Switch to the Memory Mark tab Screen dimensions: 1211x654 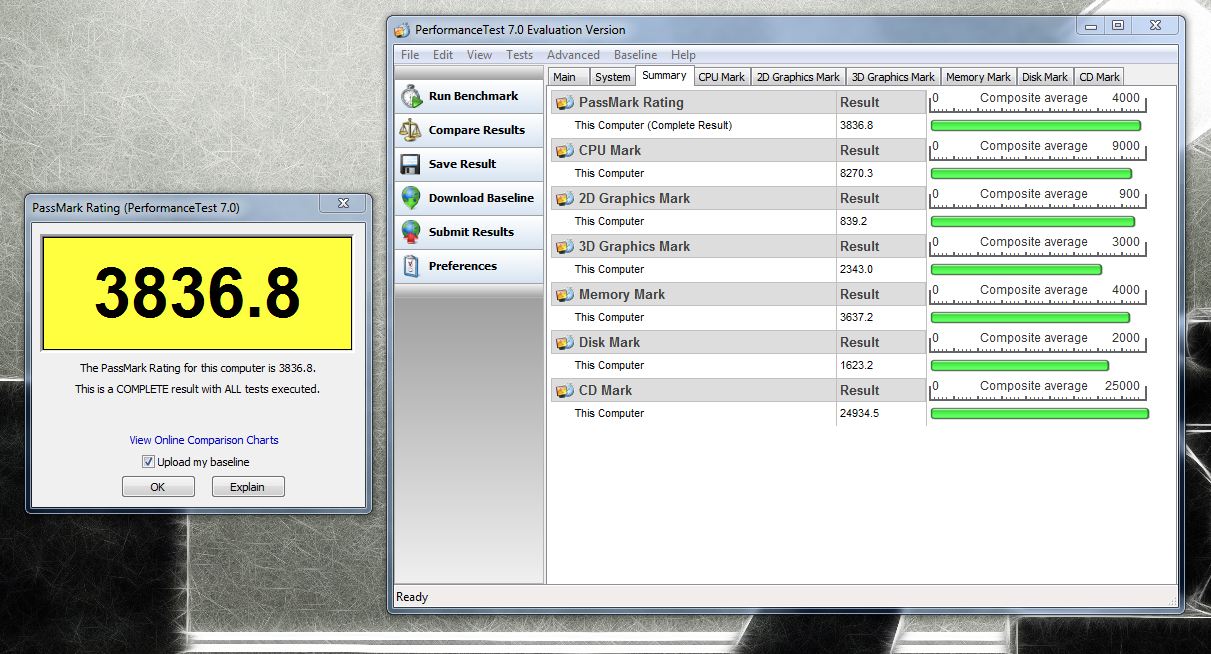coord(978,77)
